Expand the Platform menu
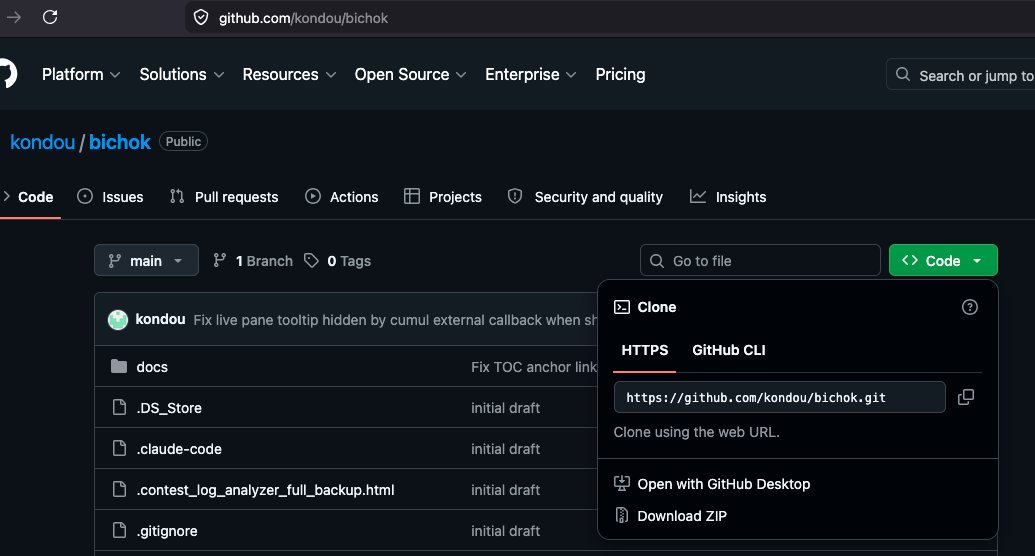This screenshot has height=556, width=1035. pyautogui.click(x=81, y=75)
